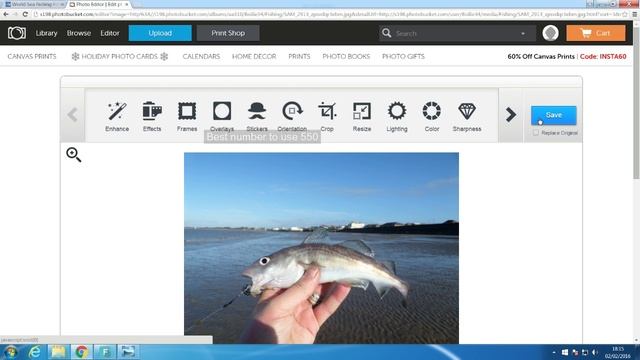Open the Windows Start menu

10,352
